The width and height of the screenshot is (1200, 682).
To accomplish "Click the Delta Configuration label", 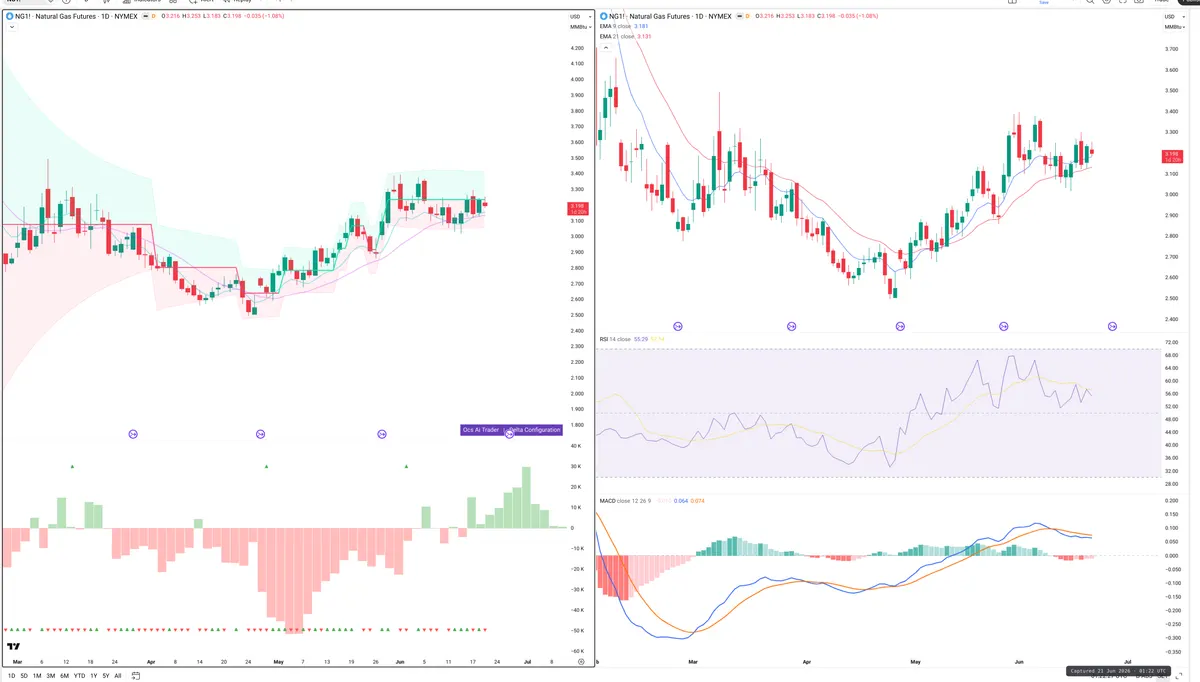I will tap(536, 430).
